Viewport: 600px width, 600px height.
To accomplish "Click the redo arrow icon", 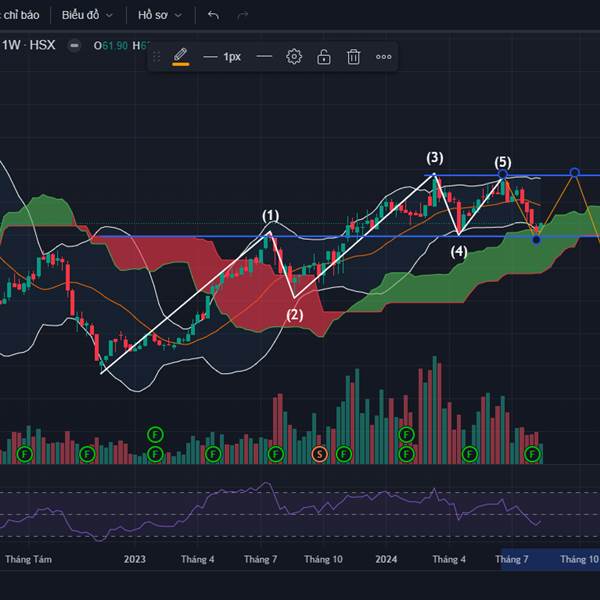I will click(243, 15).
